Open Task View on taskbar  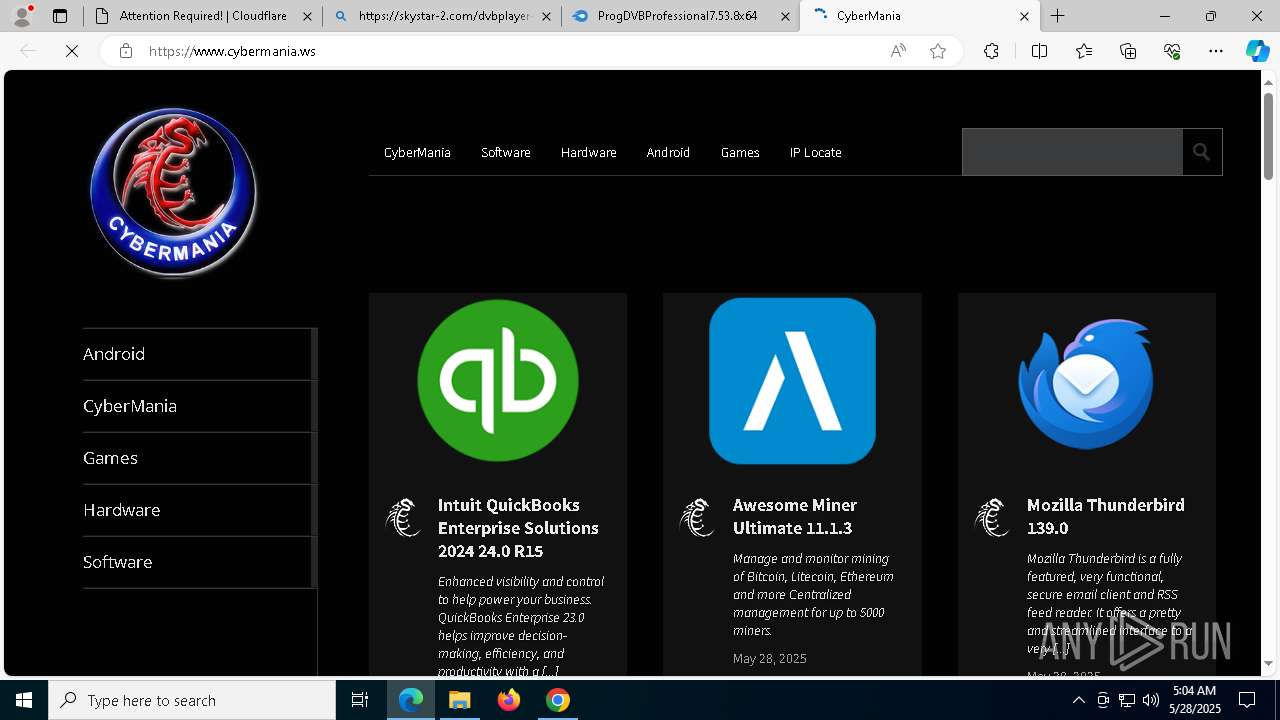coord(360,700)
